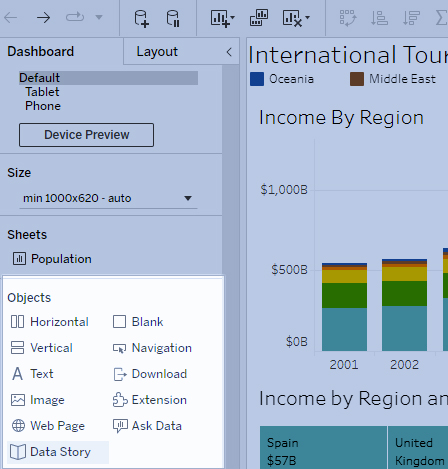Click the totals sigma icon
Screen dimensions: 448x469
442,18
